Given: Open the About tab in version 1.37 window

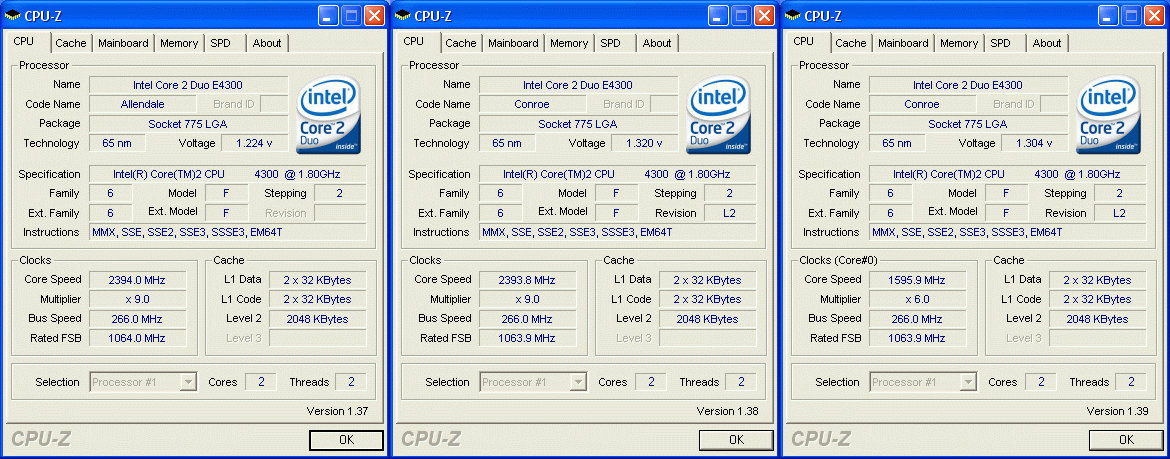Looking at the screenshot, I should pos(267,43).
